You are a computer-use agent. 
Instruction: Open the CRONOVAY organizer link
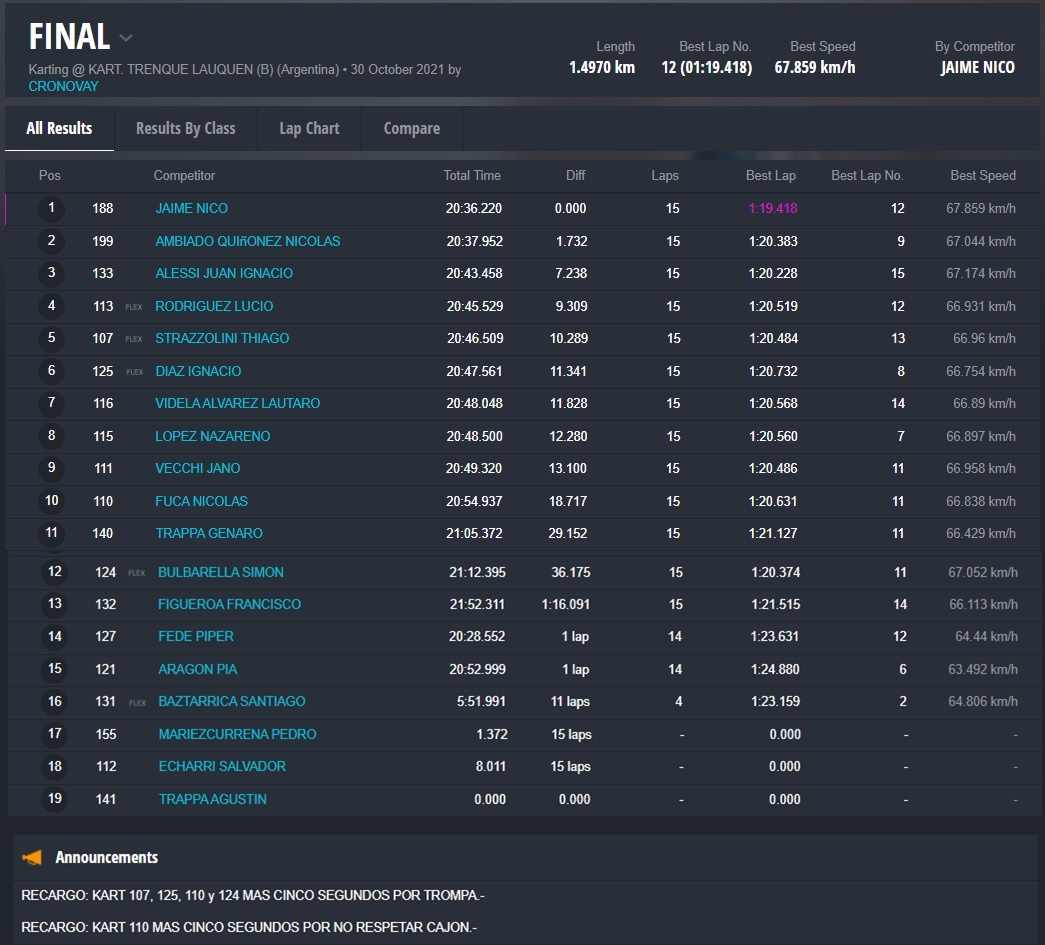point(64,86)
